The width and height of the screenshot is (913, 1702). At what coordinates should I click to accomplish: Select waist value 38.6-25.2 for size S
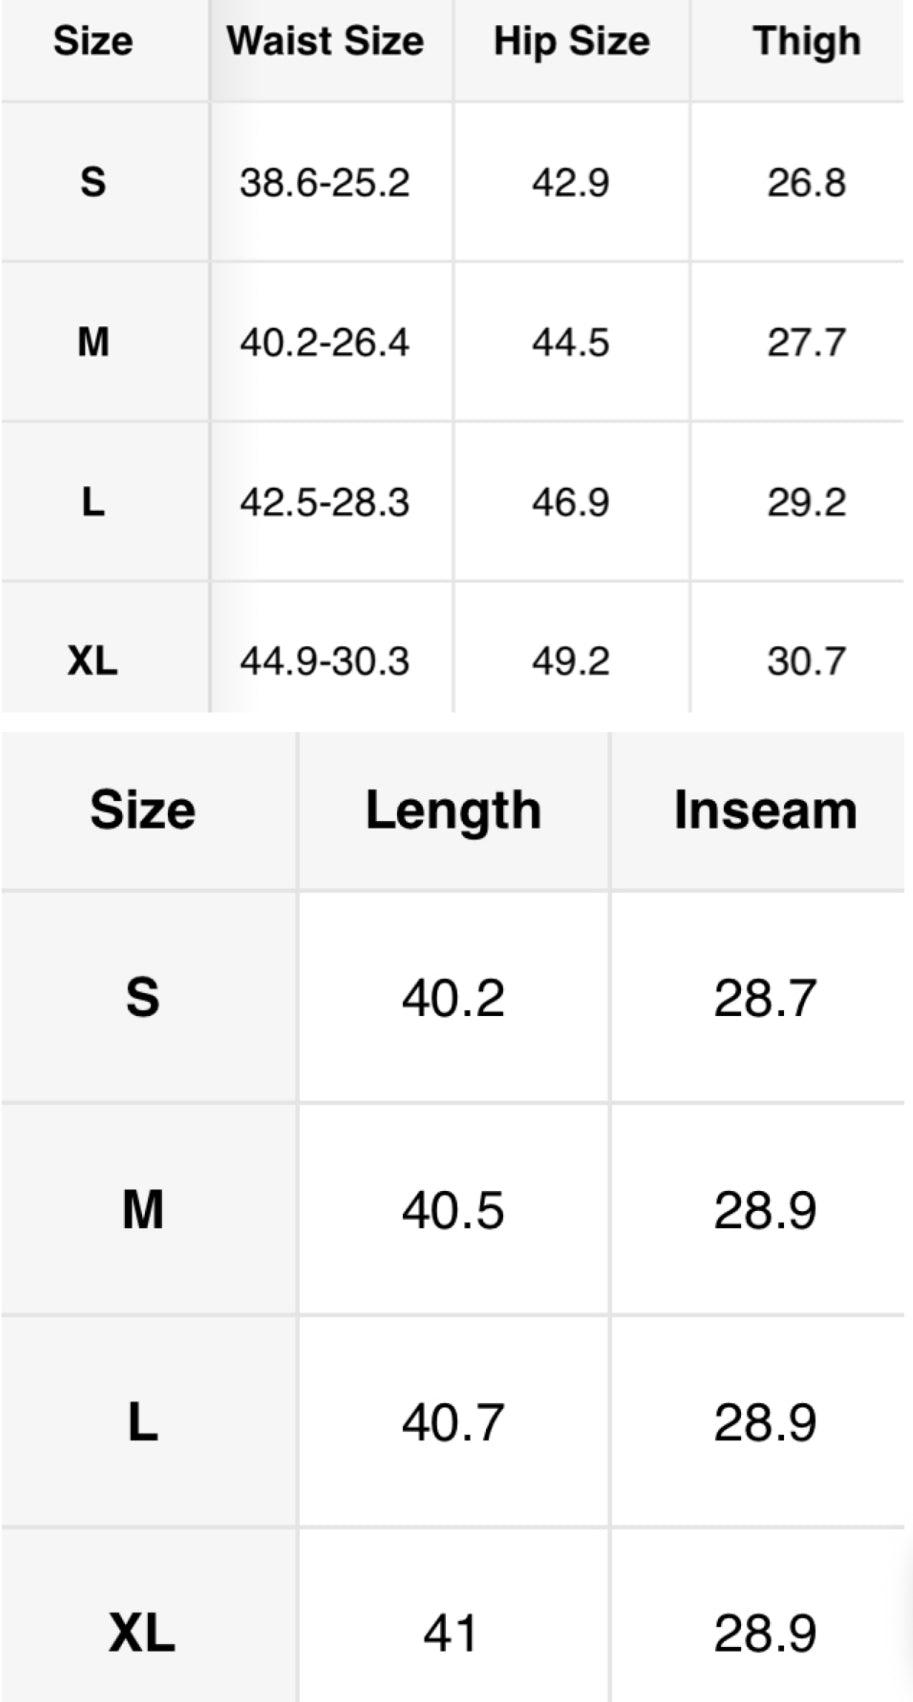[325, 183]
